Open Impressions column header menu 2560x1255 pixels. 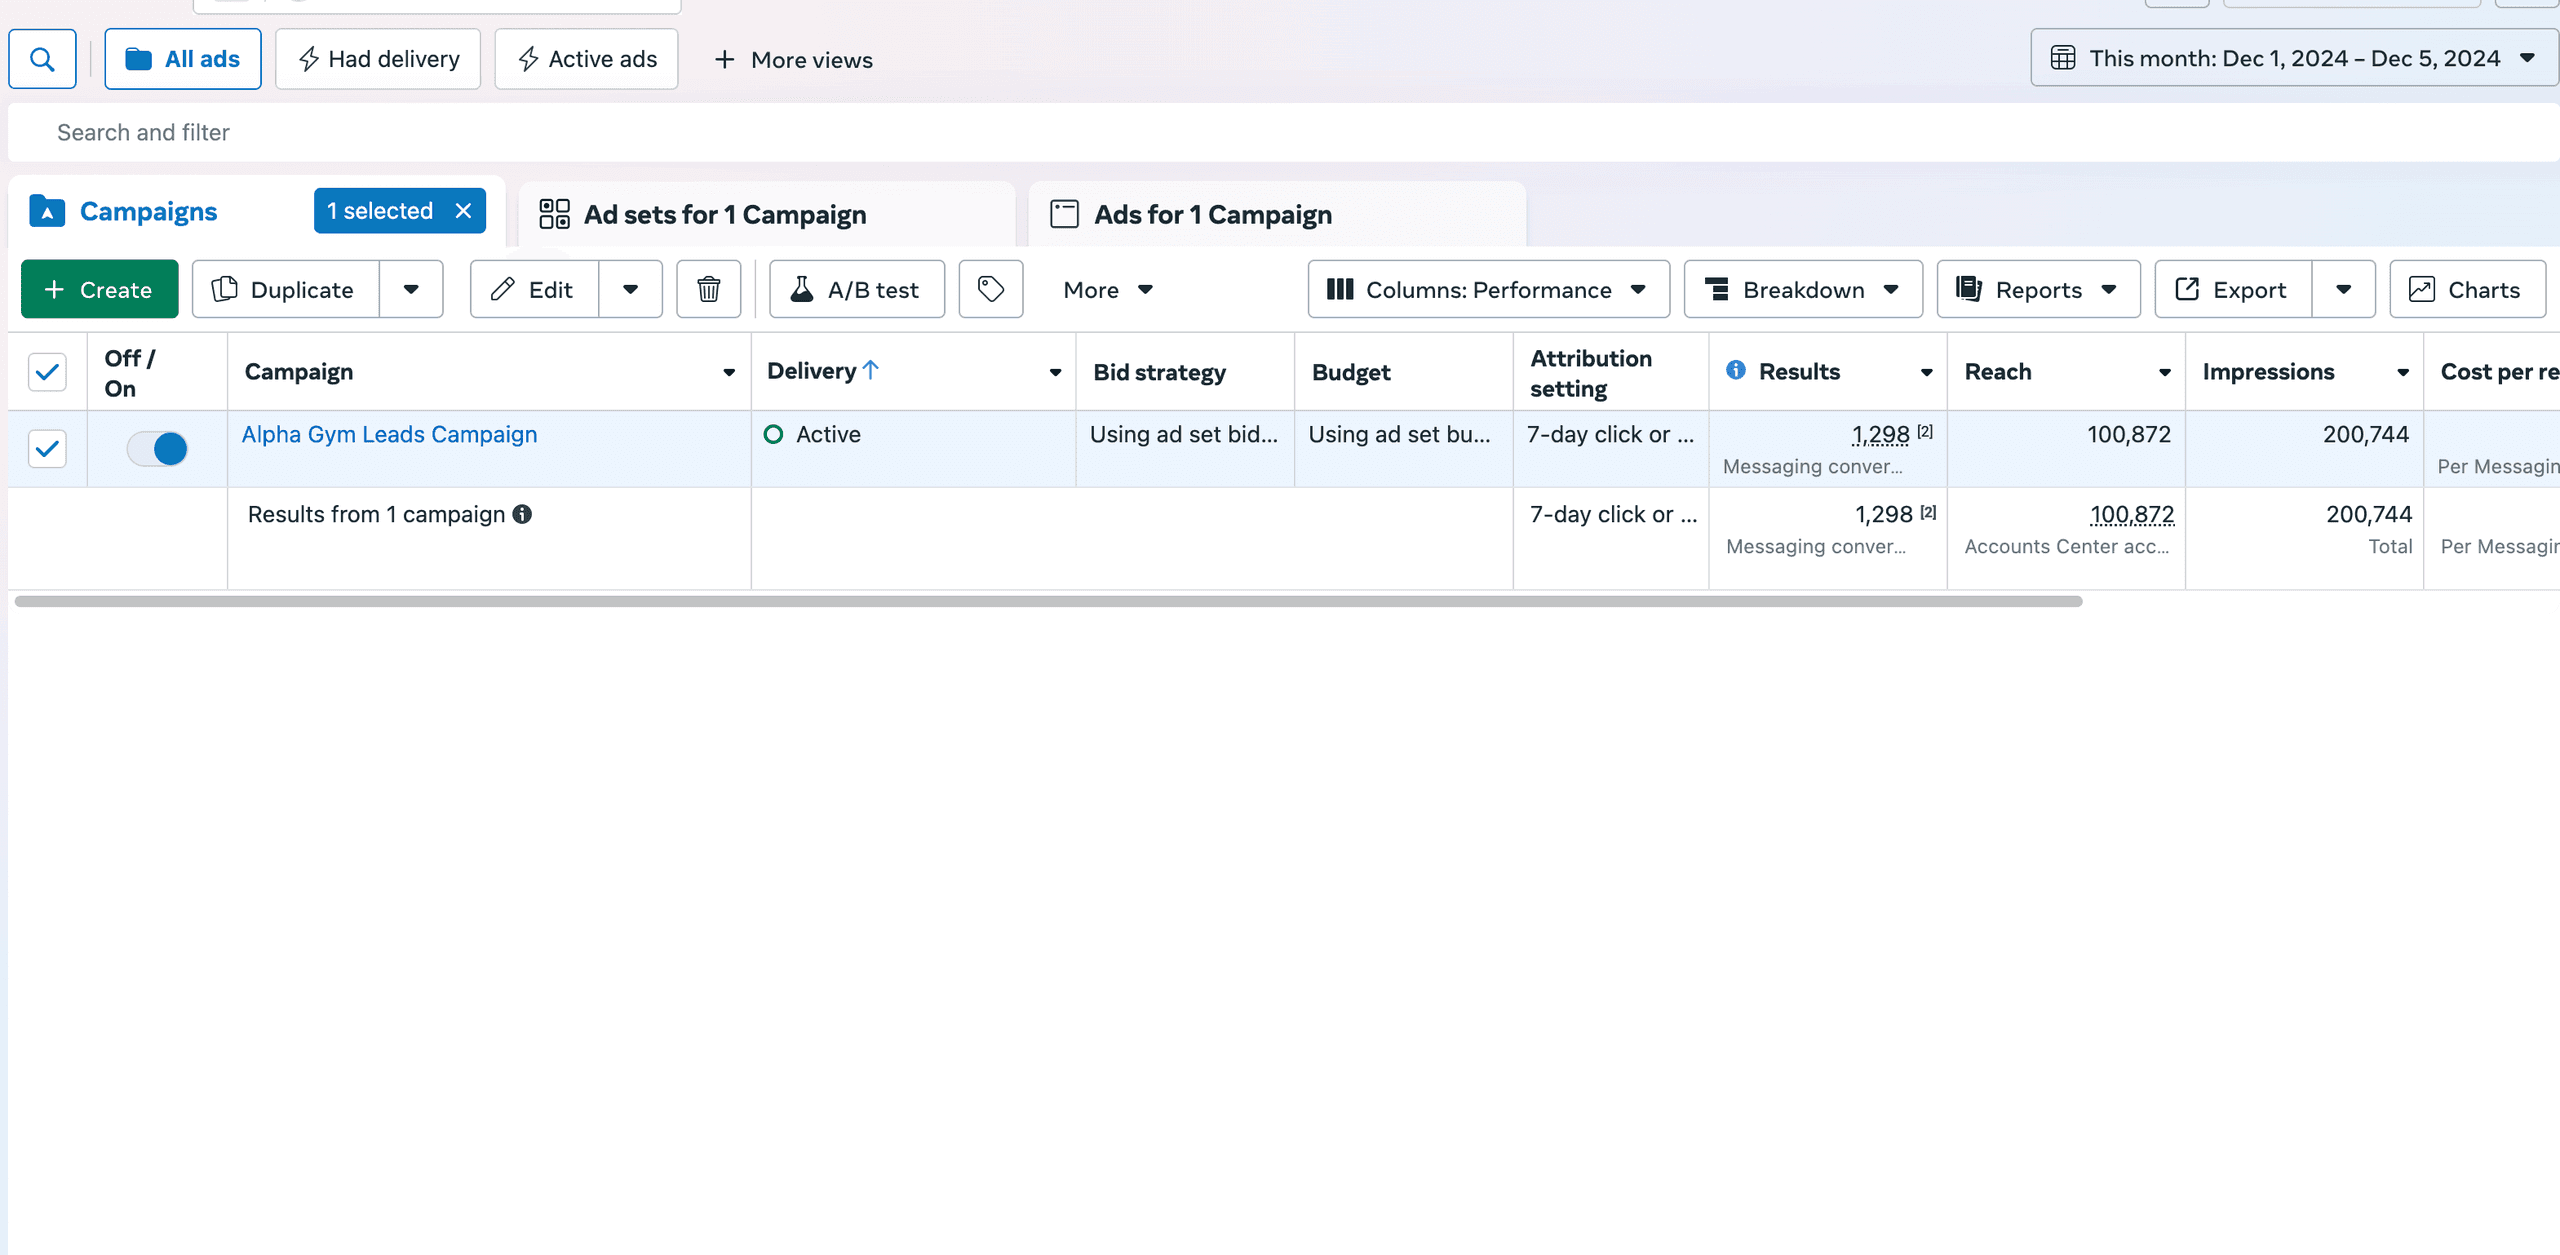2402,373
